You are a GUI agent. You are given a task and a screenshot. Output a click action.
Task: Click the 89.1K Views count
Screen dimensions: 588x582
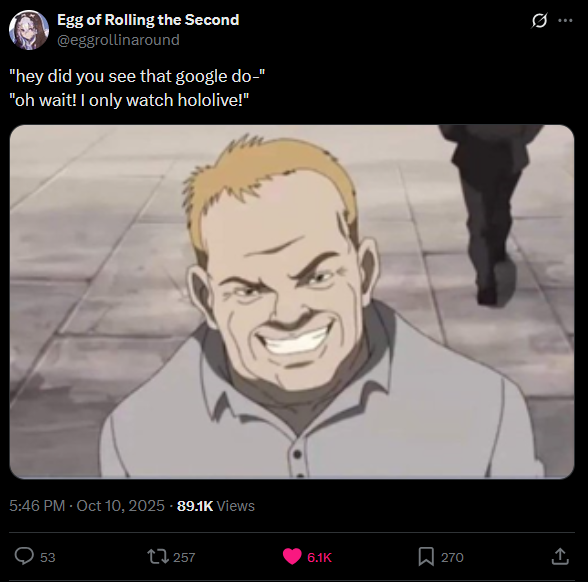click(216, 506)
